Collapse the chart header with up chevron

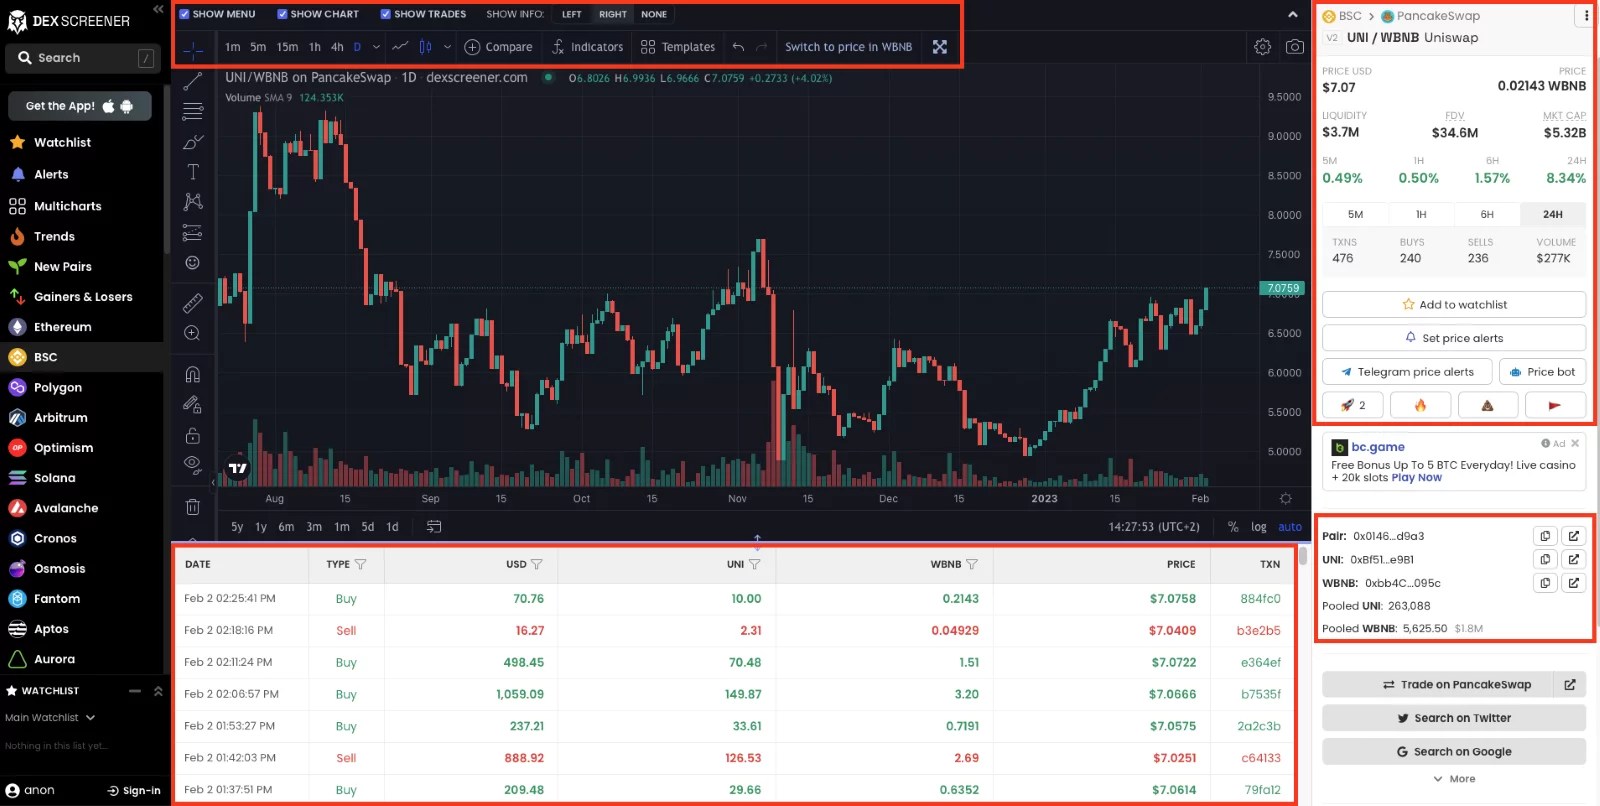tap(1293, 15)
